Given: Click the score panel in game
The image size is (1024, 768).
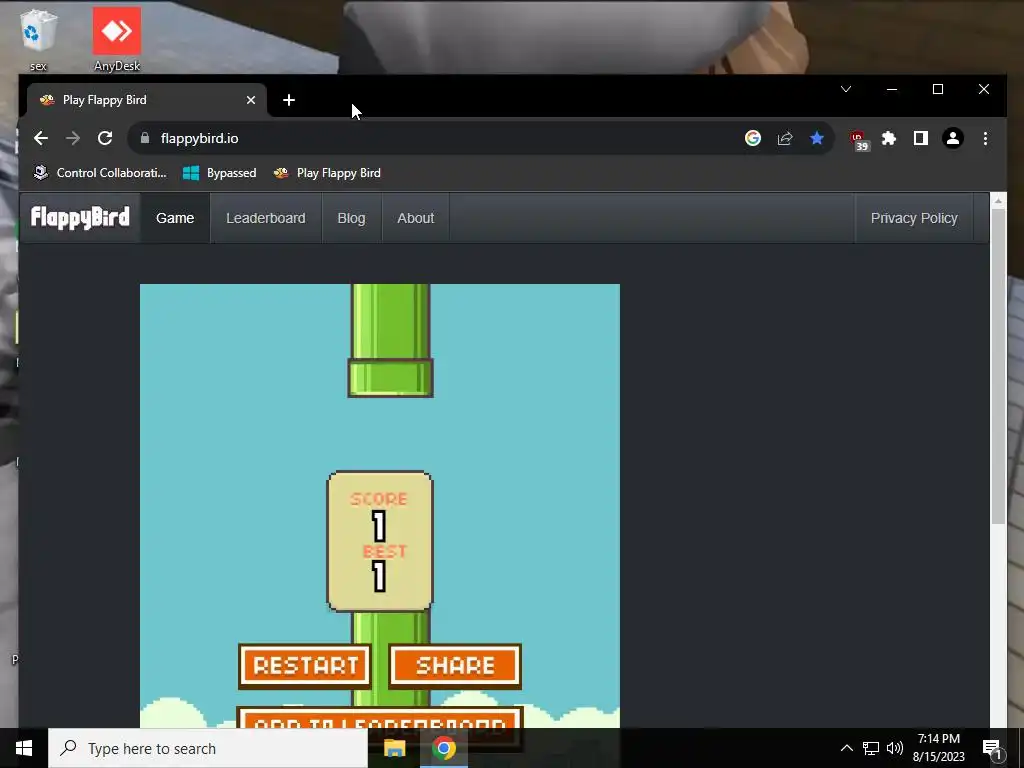Looking at the screenshot, I should [379, 541].
